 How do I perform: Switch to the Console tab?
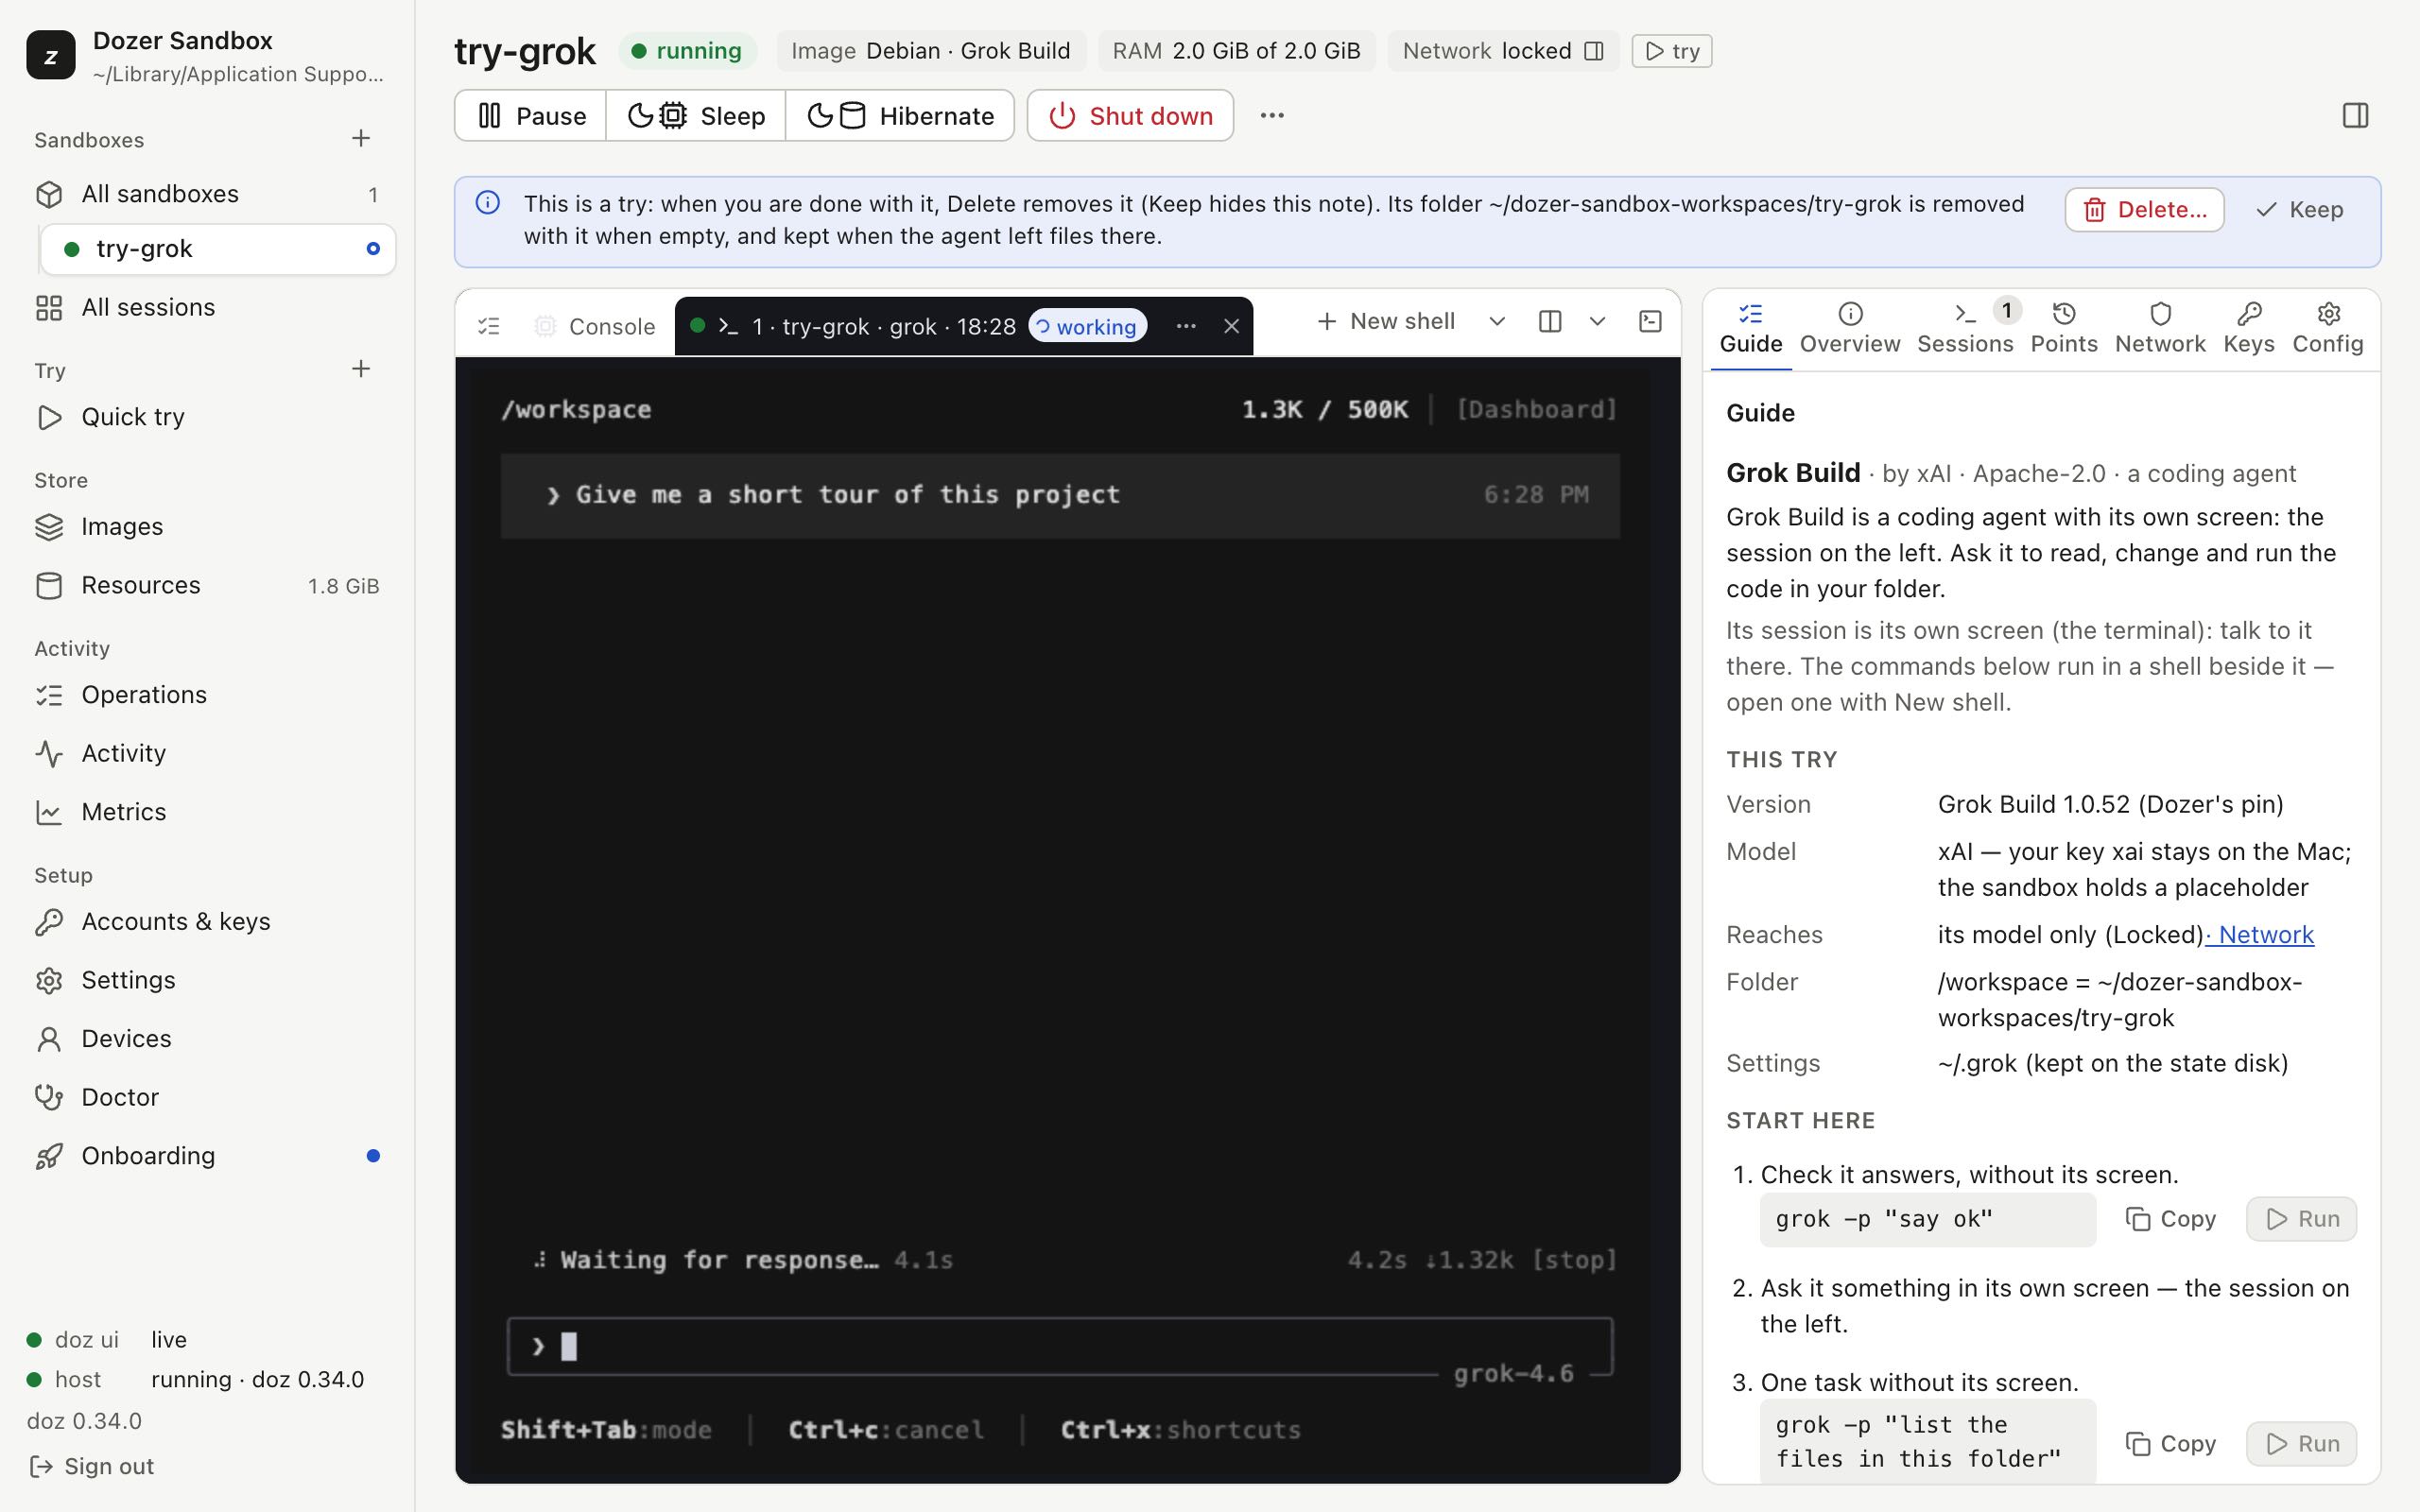pos(595,326)
